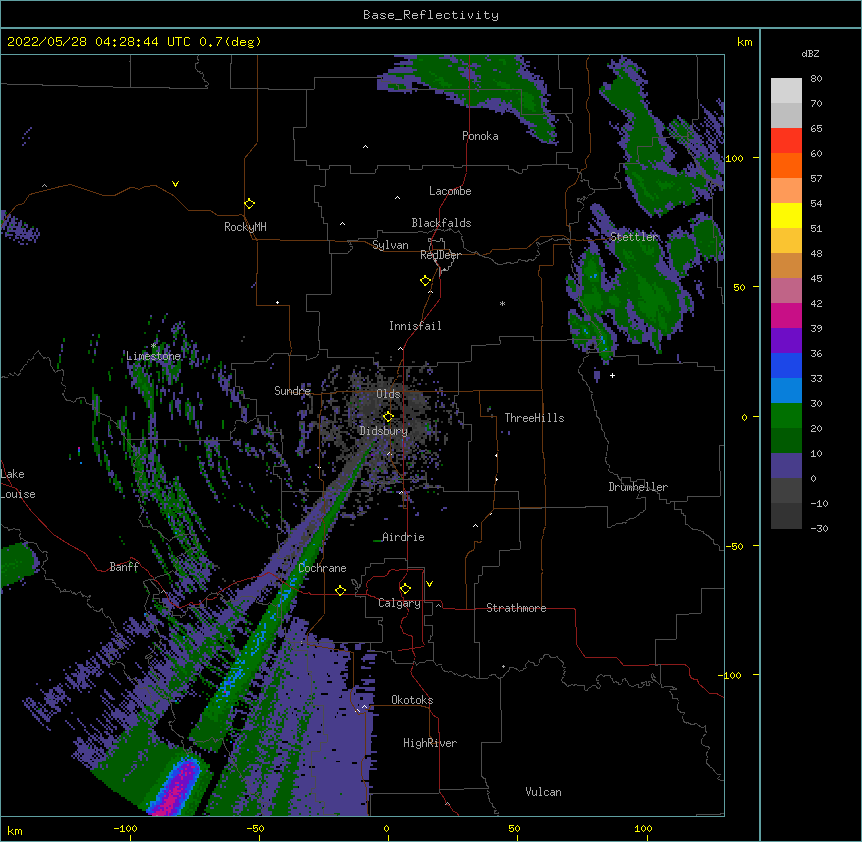Click the Innisfail city label
862x842 pixels.
[415, 326]
